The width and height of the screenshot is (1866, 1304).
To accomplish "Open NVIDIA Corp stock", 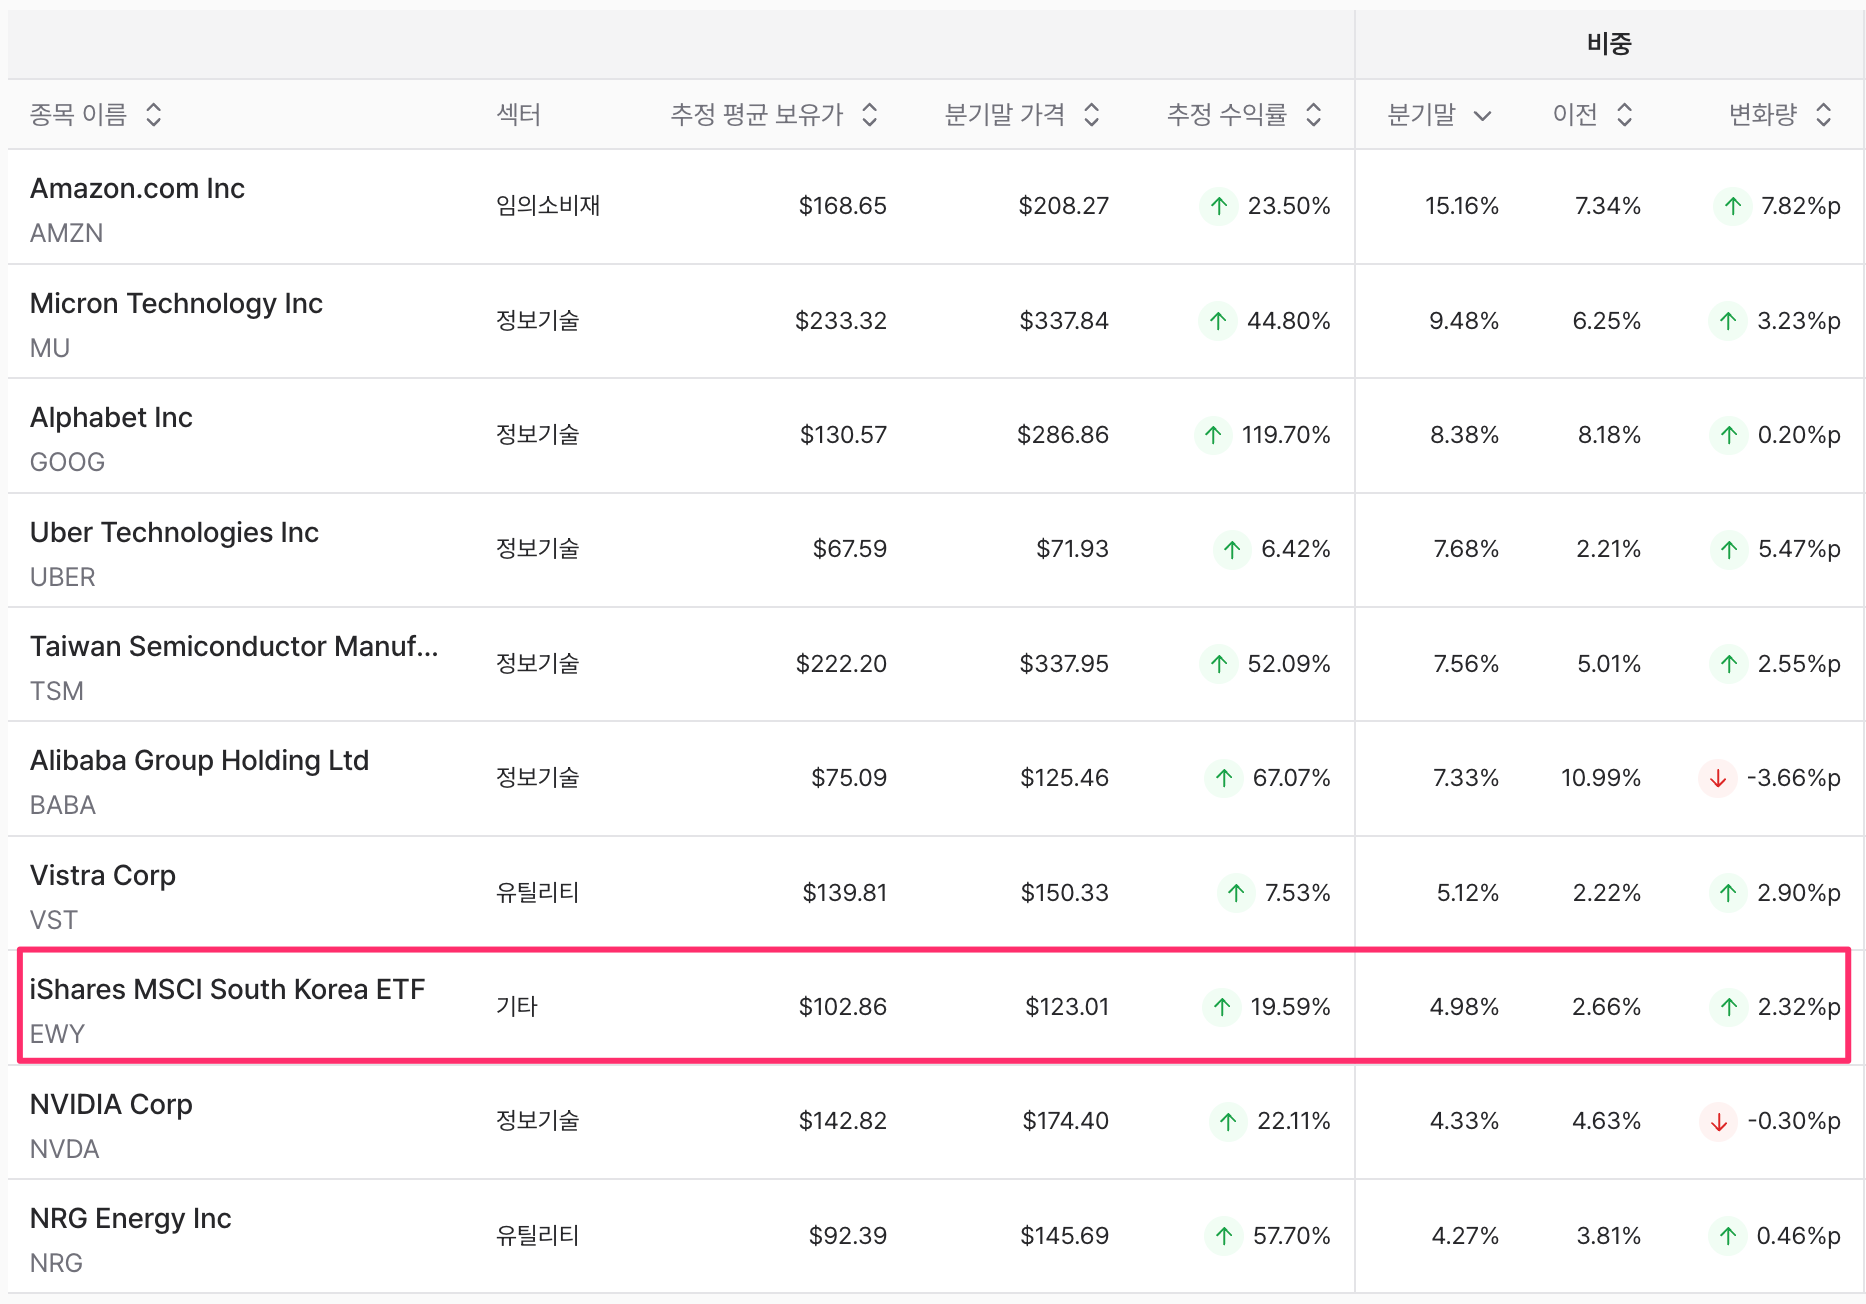I will [111, 1104].
